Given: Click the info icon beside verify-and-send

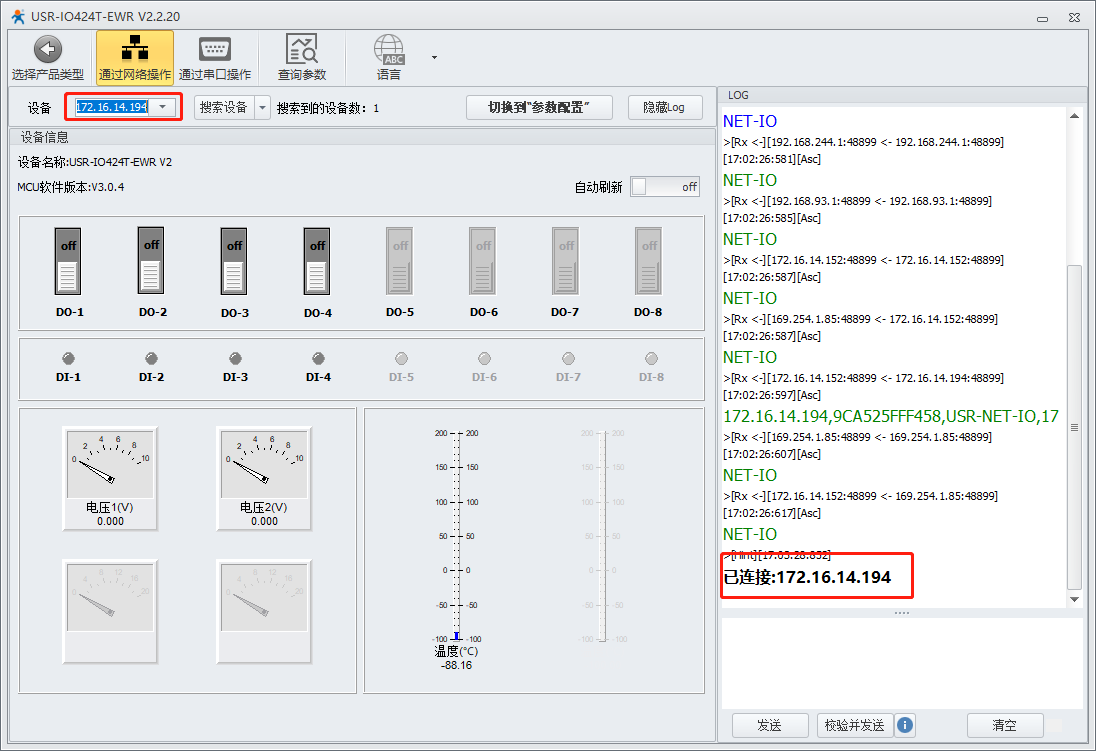Looking at the screenshot, I should [904, 725].
